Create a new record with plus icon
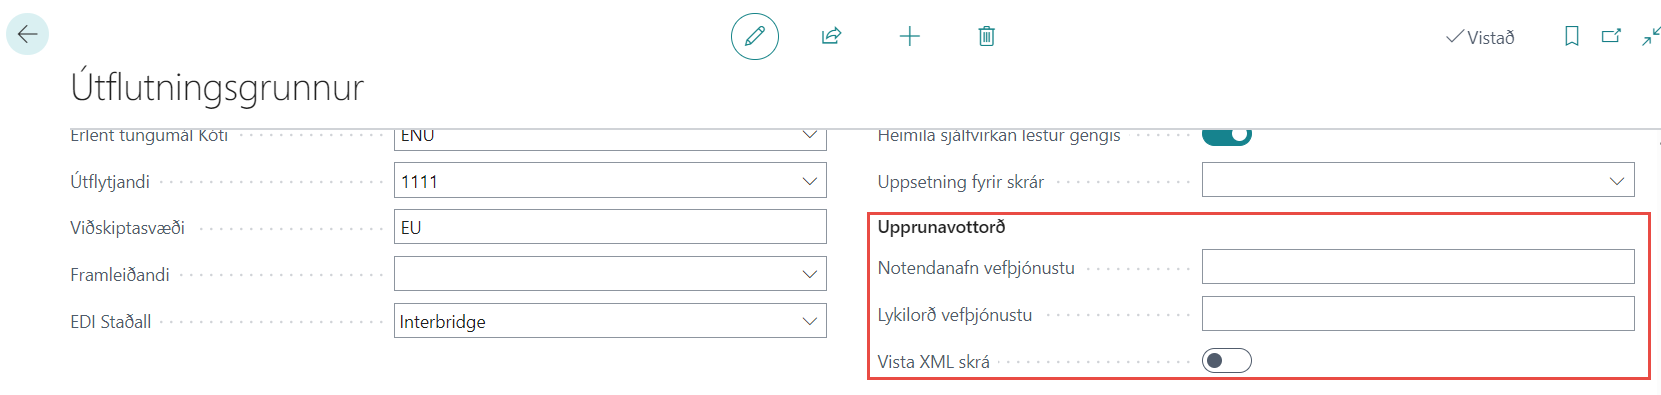The height and width of the screenshot is (395, 1661). (909, 37)
